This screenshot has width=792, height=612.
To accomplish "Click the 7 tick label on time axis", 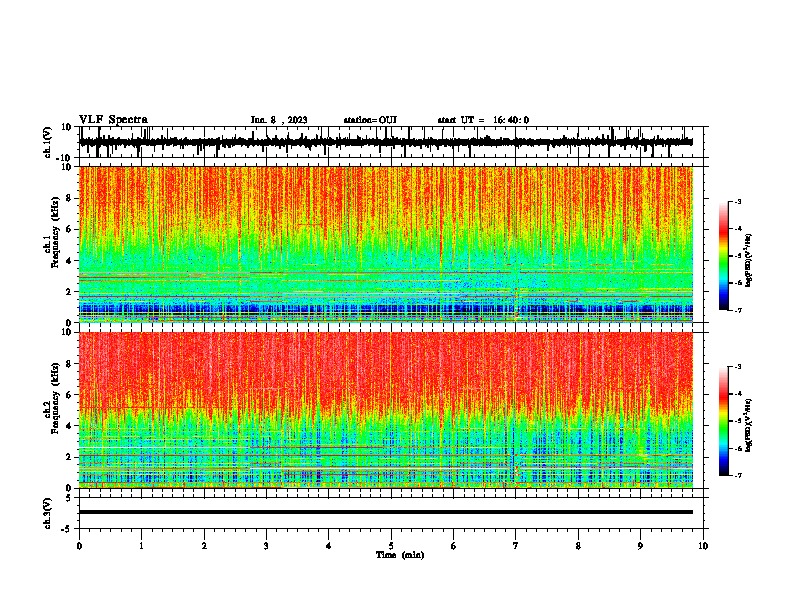I will tap(516, 546).
